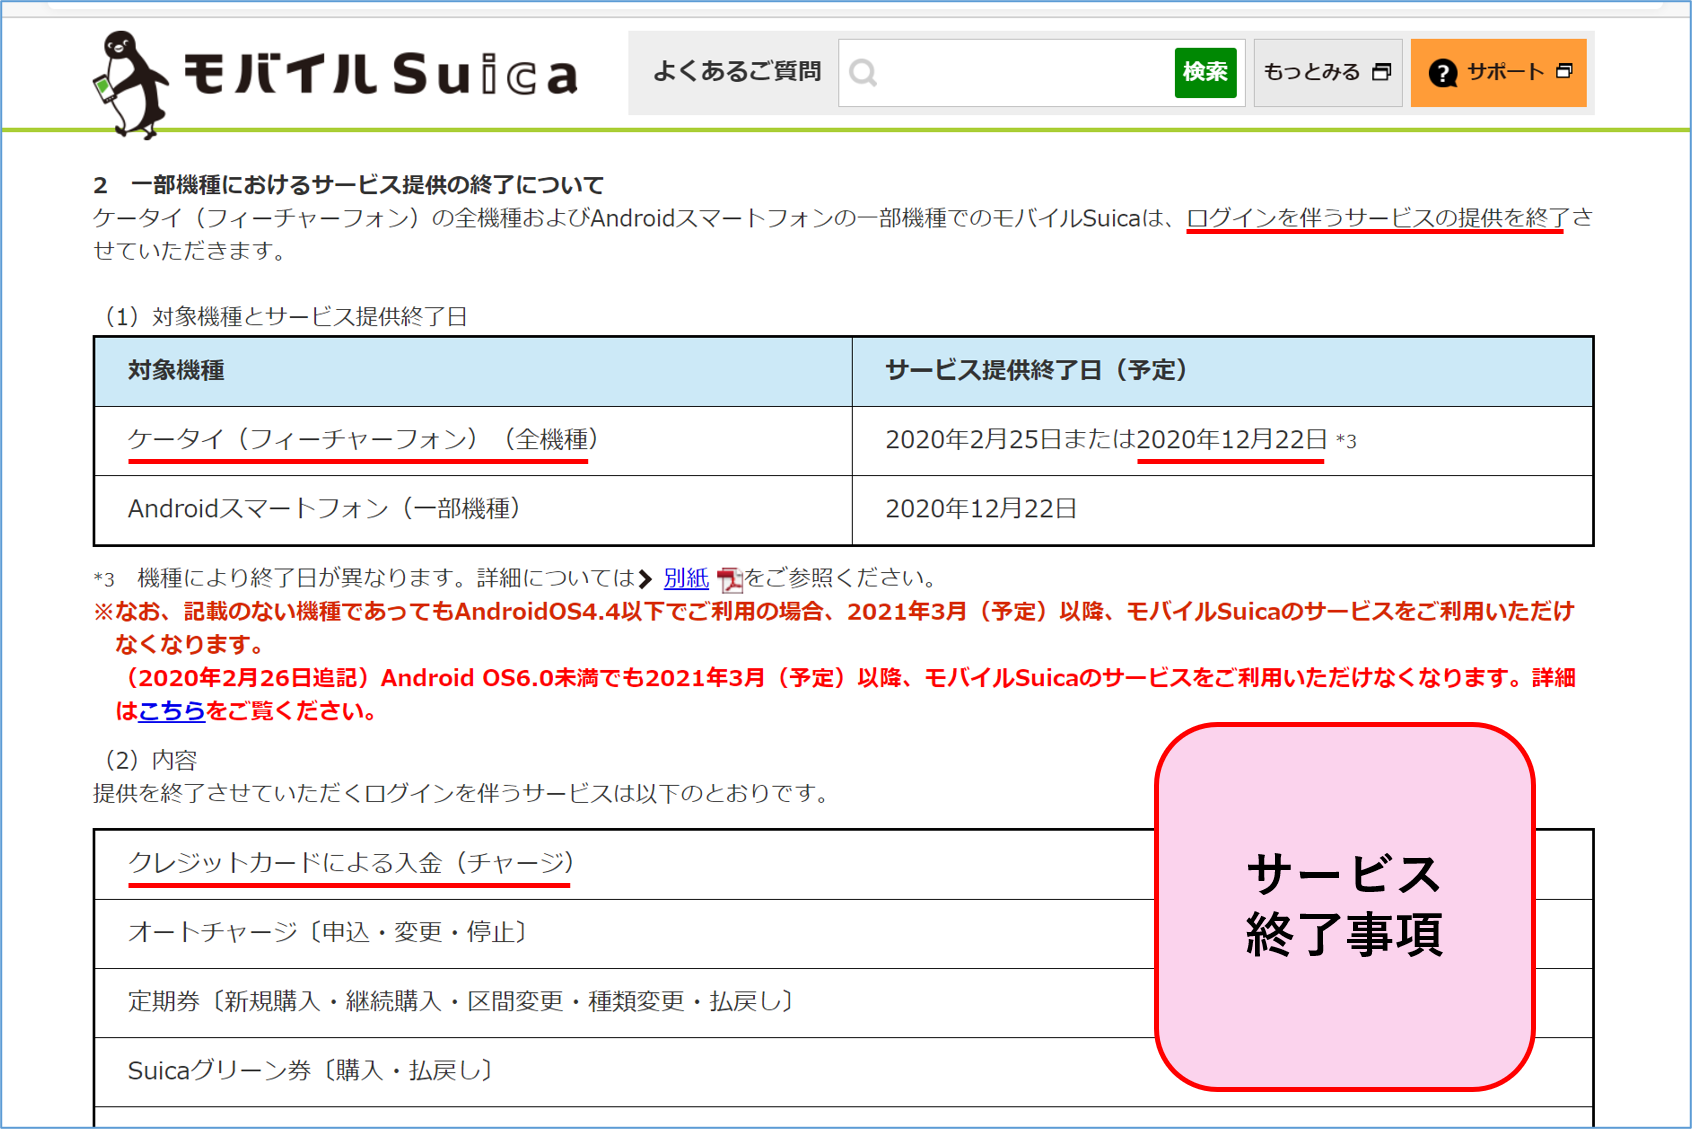Click the Mobile Suica penguin logo
This screenshot has height=1129, width=1692.
130,84
